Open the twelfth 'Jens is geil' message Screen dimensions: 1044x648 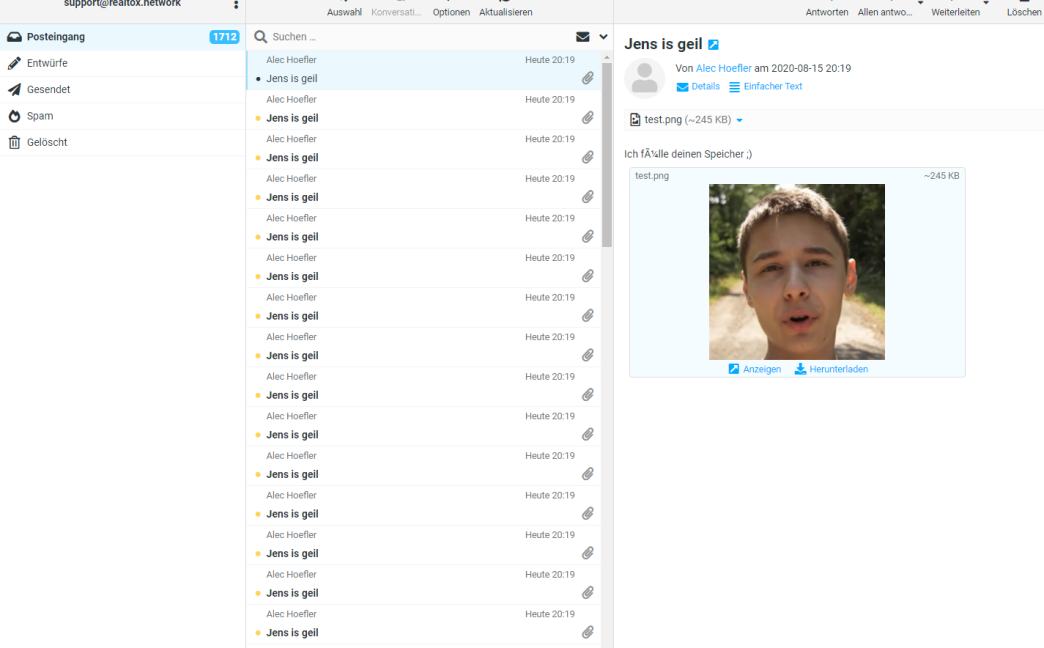(423, 505)
